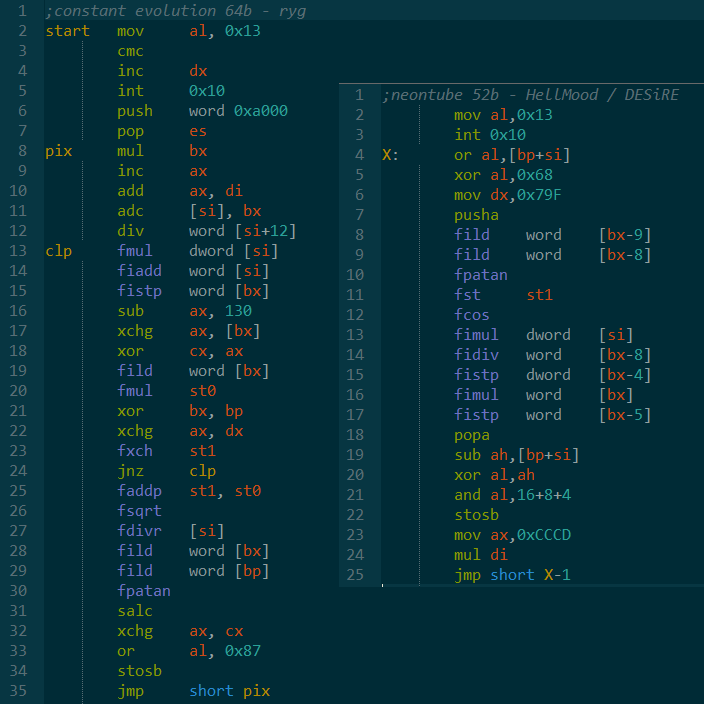The width and height of the screenshot is (704, 704).
Task: Click line number 25 in the right pane gutter
Action: tap(357, 575)
